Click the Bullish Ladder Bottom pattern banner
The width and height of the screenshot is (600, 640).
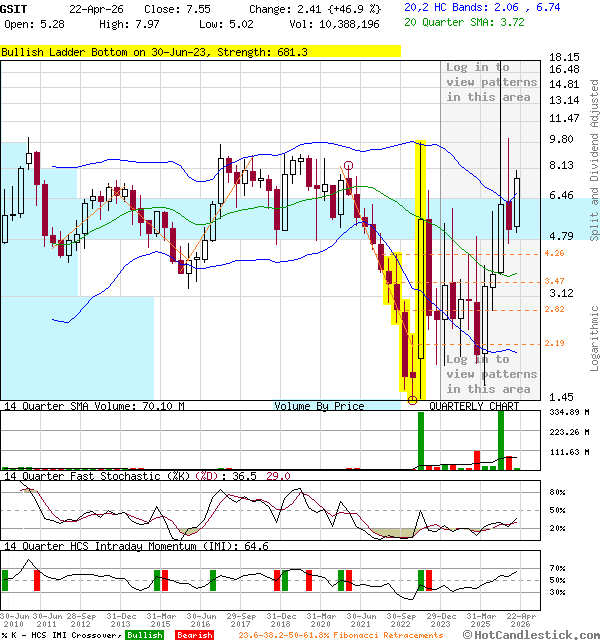point(200,52)
